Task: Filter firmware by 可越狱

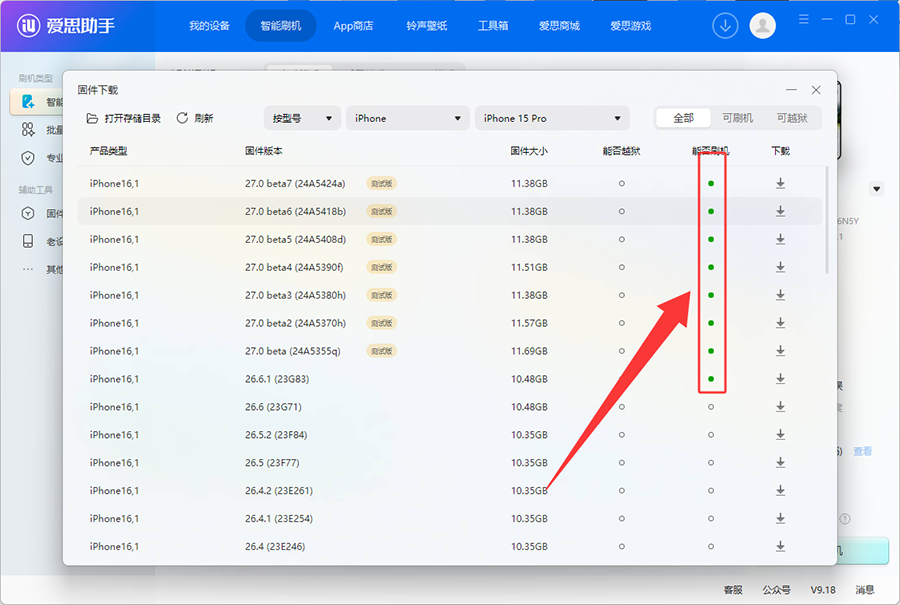Action: pos(792,118)
